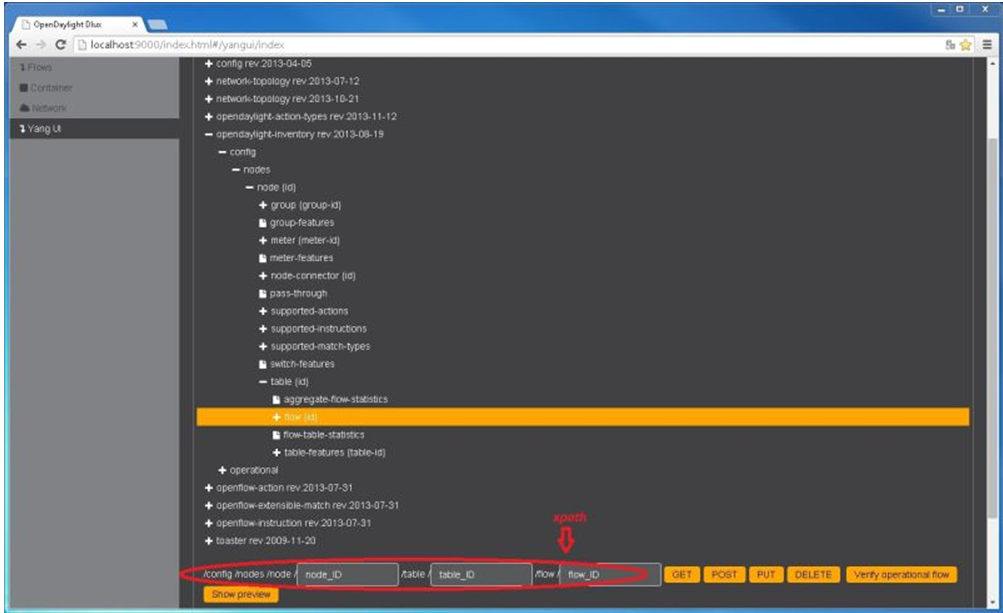Expand supported-match-types
This screenshot has width=1003, height=613.
263,346
